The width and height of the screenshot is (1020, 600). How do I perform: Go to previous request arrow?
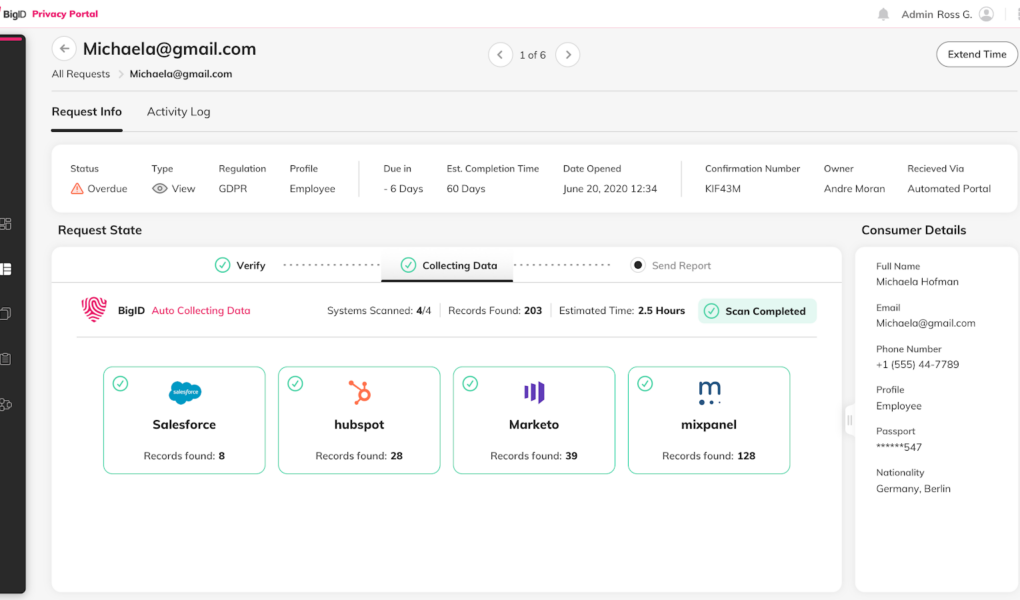click(x=500, y=55)
